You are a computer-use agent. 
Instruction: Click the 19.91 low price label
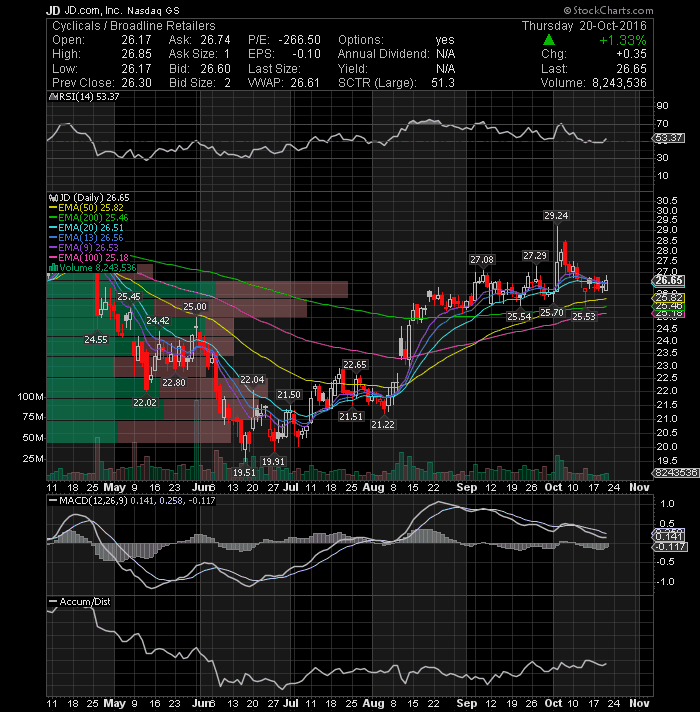(x=273, y=462)
